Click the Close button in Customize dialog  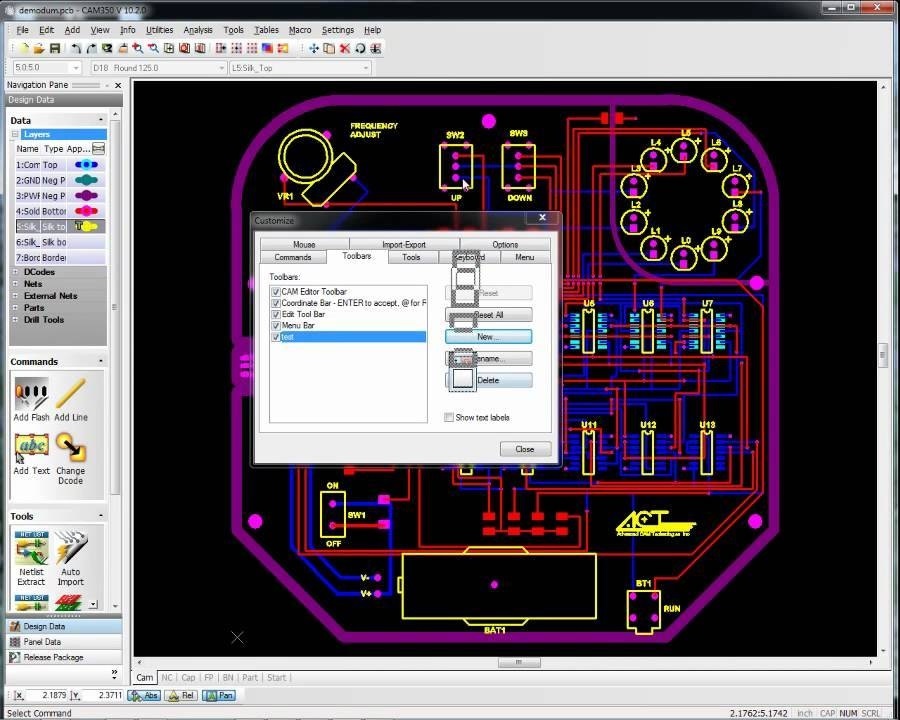[524, 449]
